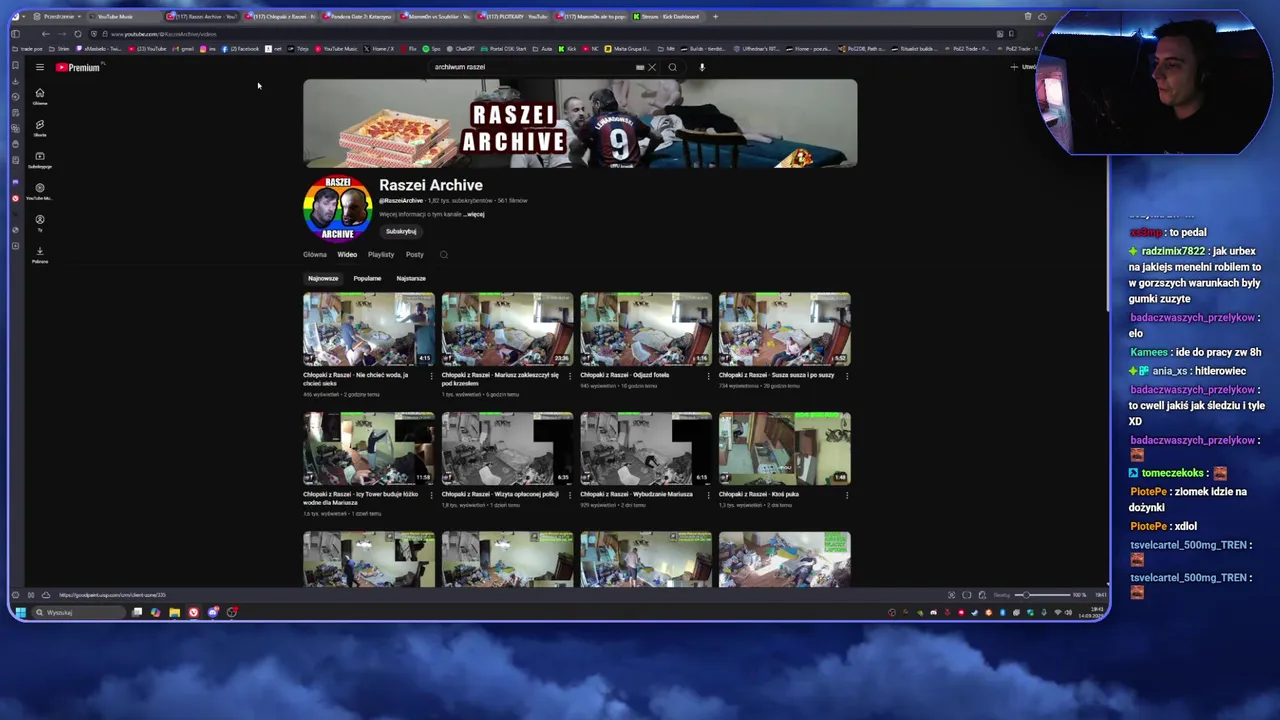Open Opera browser from the taskbar
The image size is (1280, 720).
[193, 612]
